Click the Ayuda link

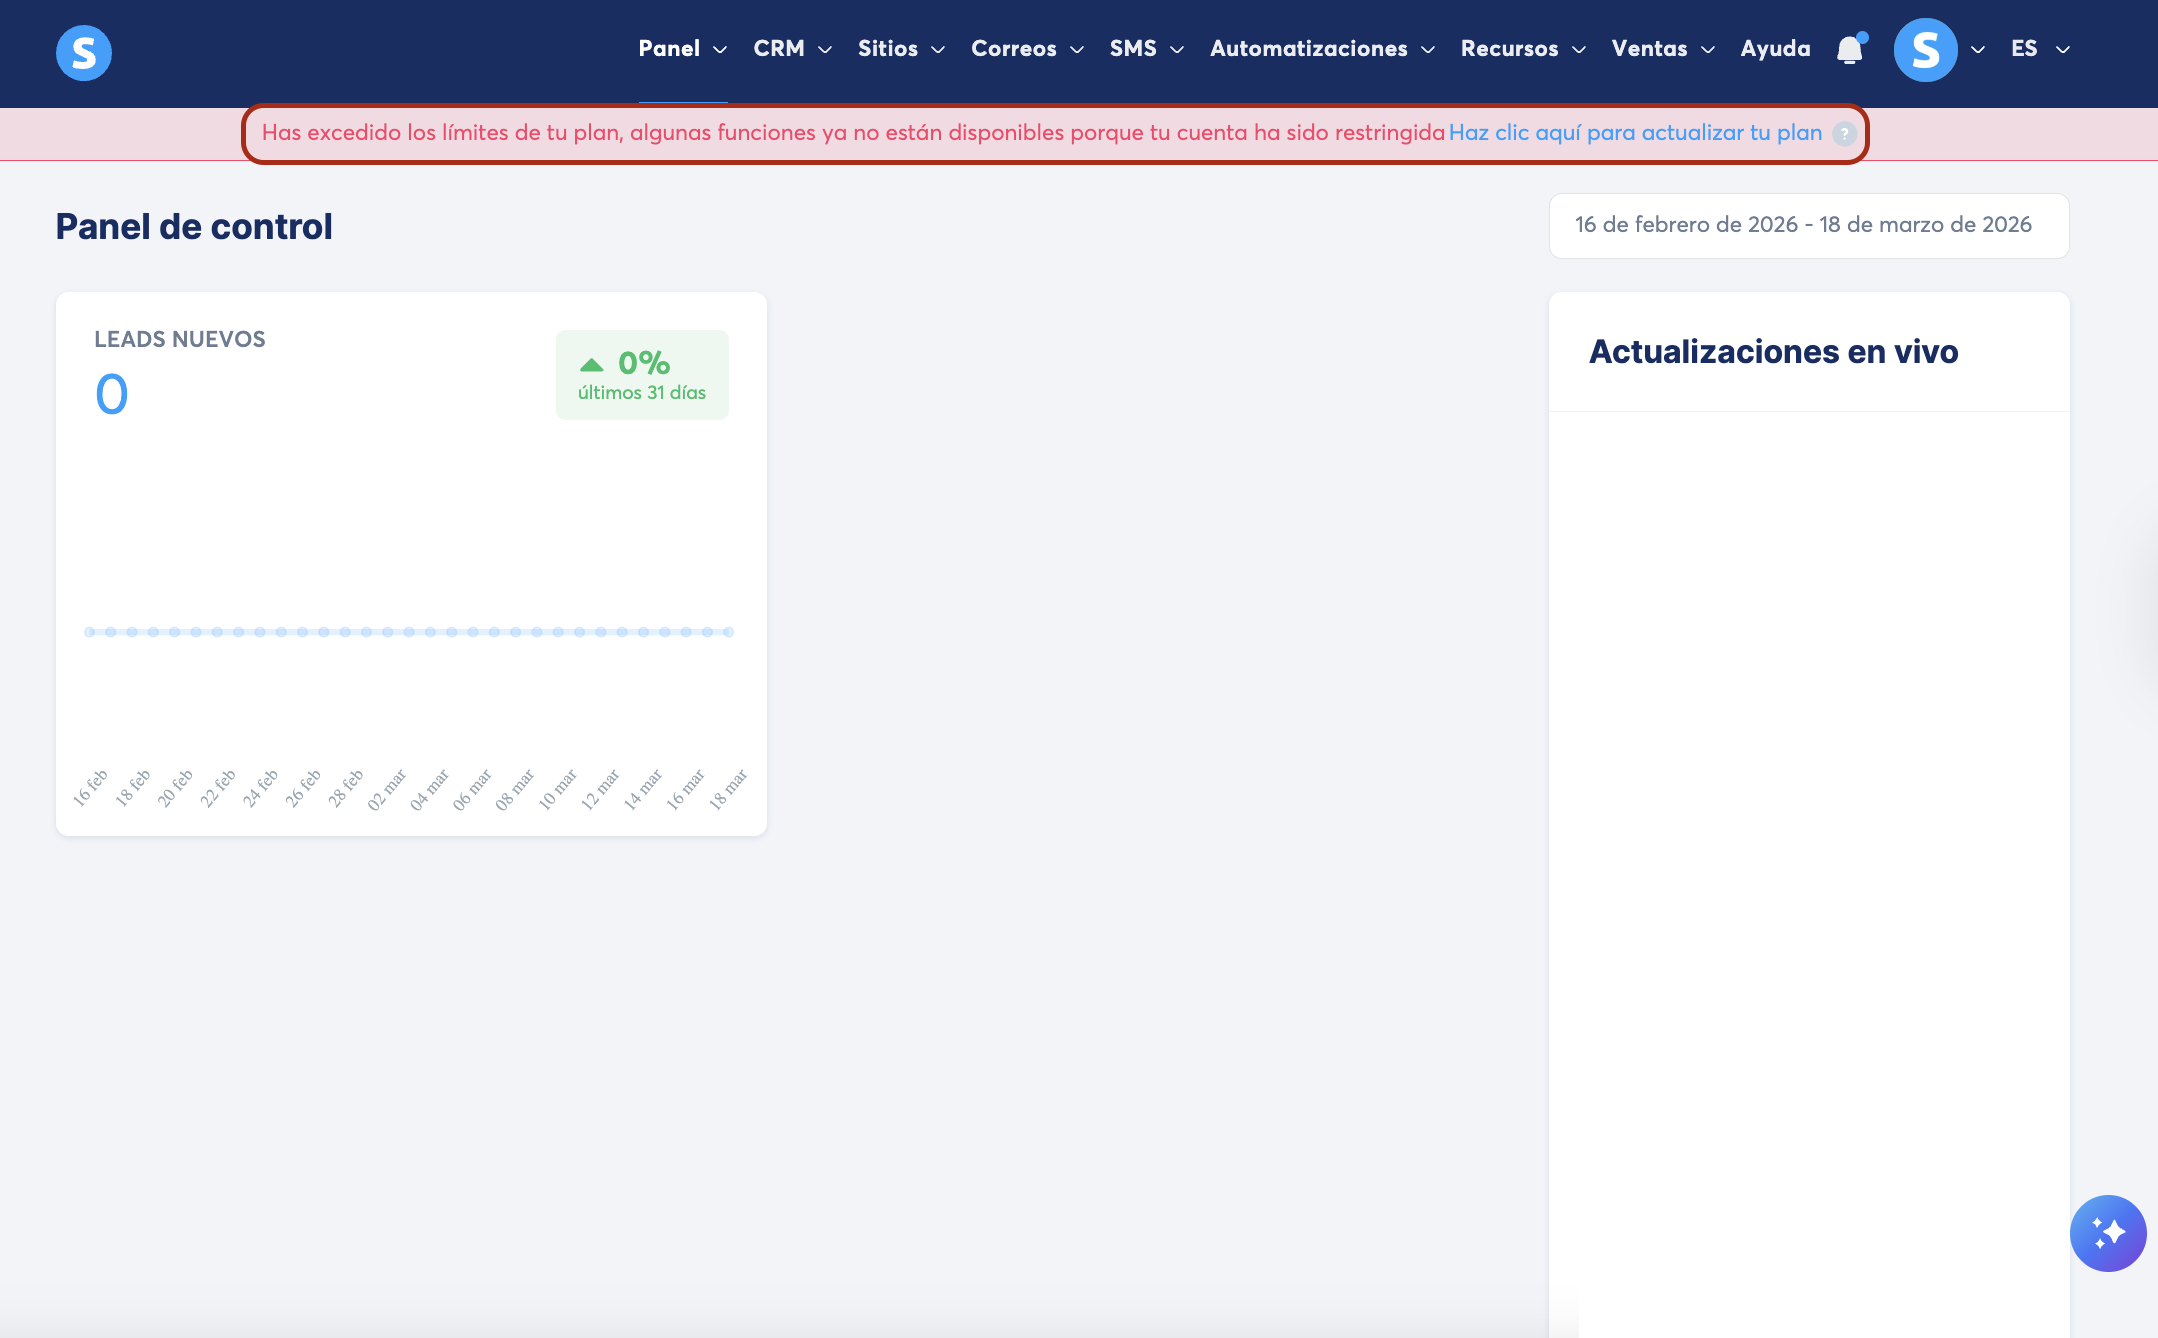point(1775,49)
